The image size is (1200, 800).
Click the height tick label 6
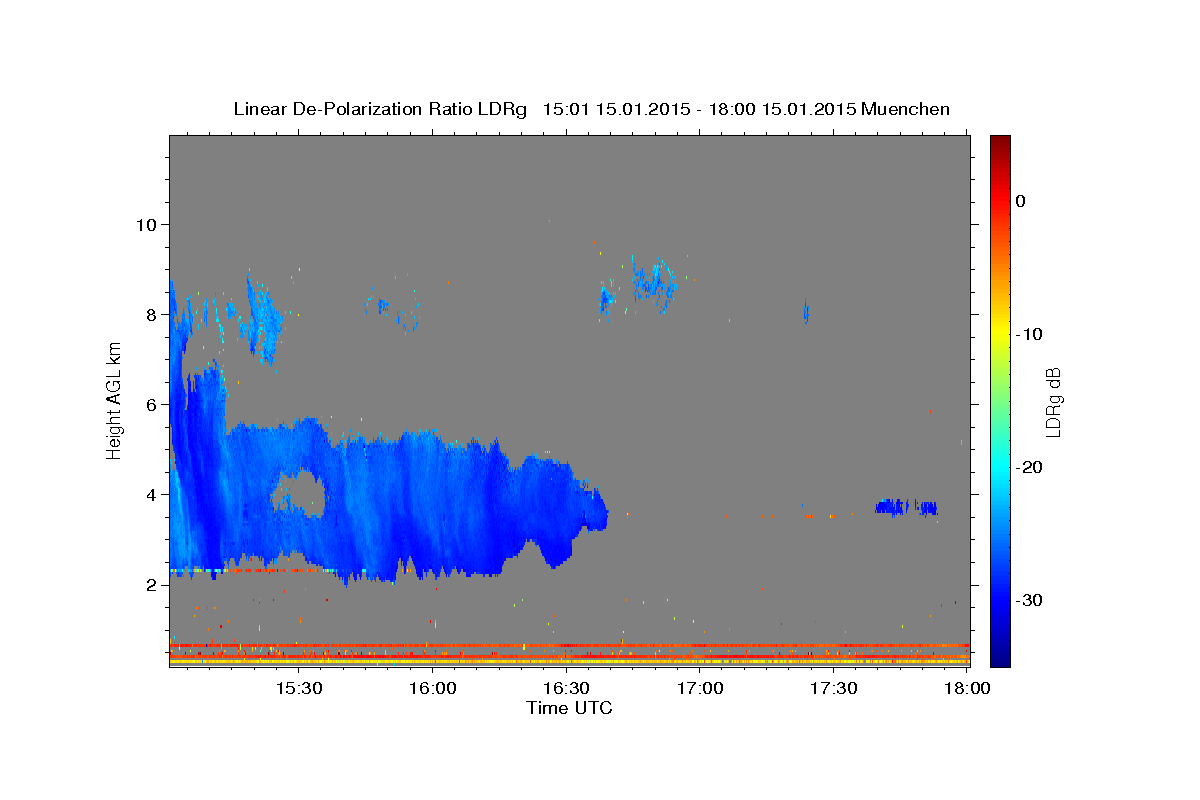(x=152, y=404)
